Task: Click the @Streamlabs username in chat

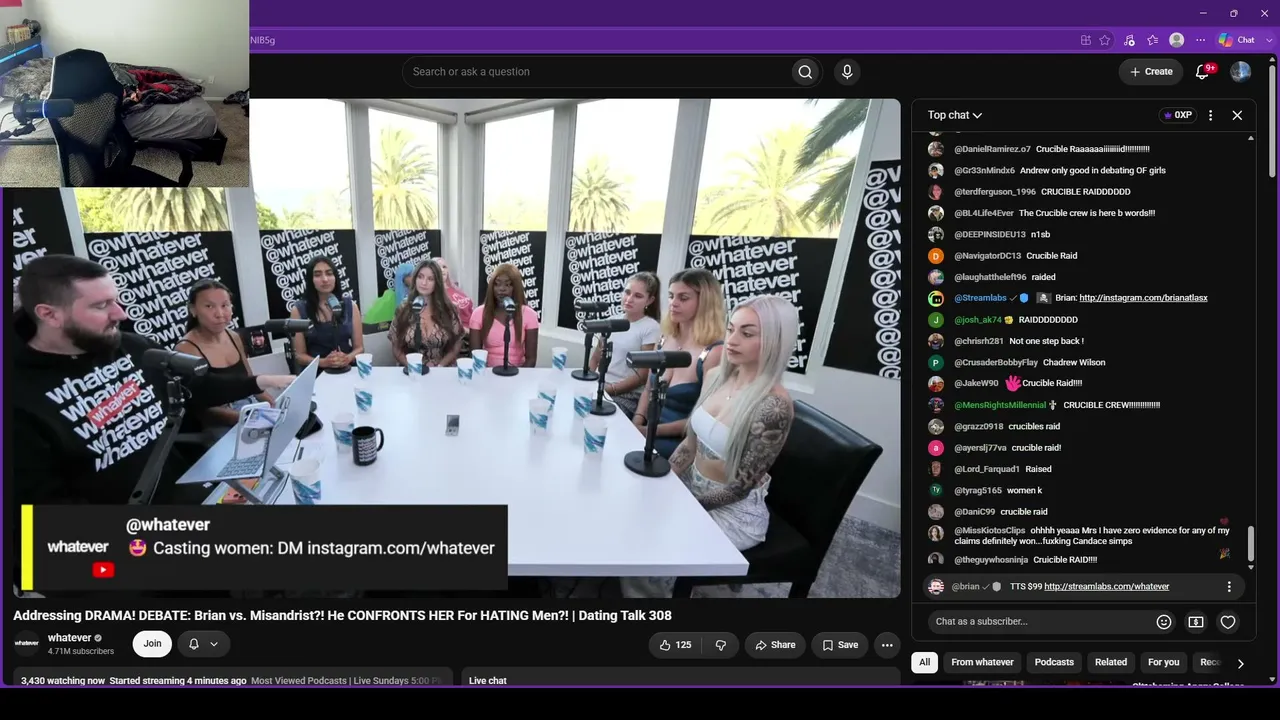Action: 980,298
